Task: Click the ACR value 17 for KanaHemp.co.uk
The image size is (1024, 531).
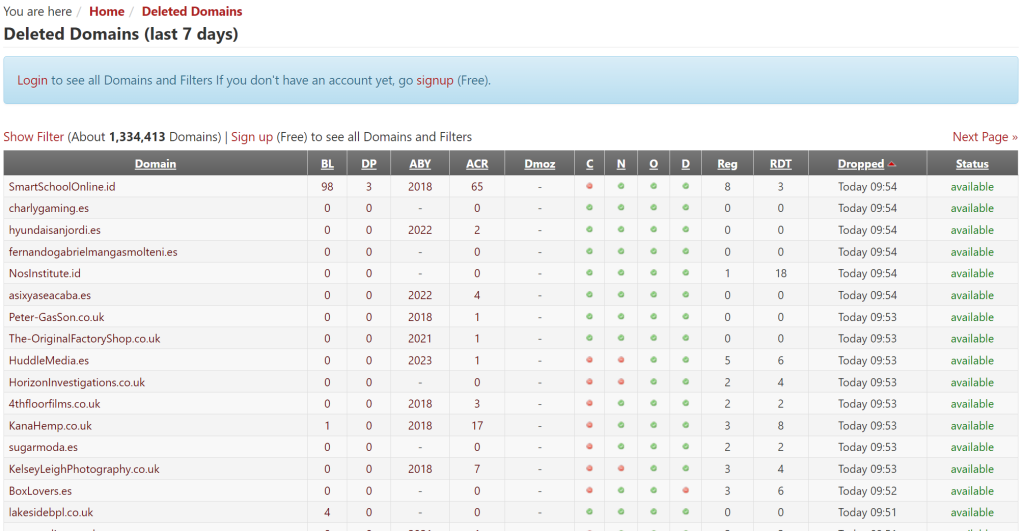Action: click(x=477, y=425)
